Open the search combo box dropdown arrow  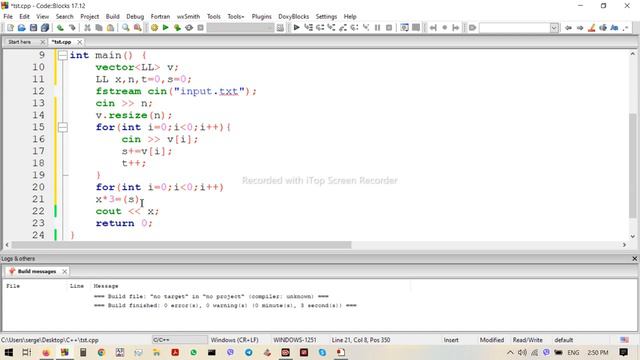(554, 28)
